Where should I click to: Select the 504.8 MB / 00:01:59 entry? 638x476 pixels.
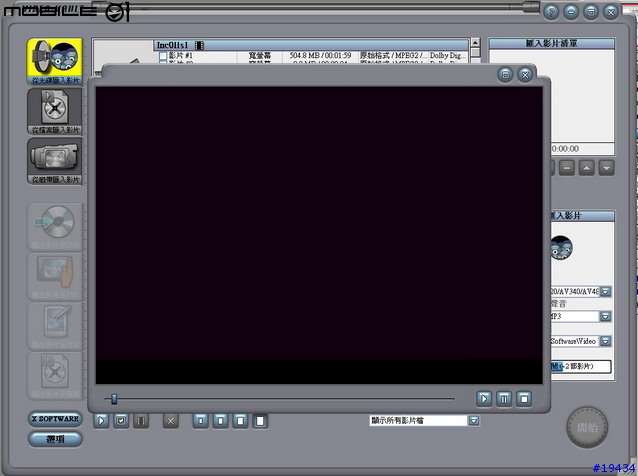[320, 55]
